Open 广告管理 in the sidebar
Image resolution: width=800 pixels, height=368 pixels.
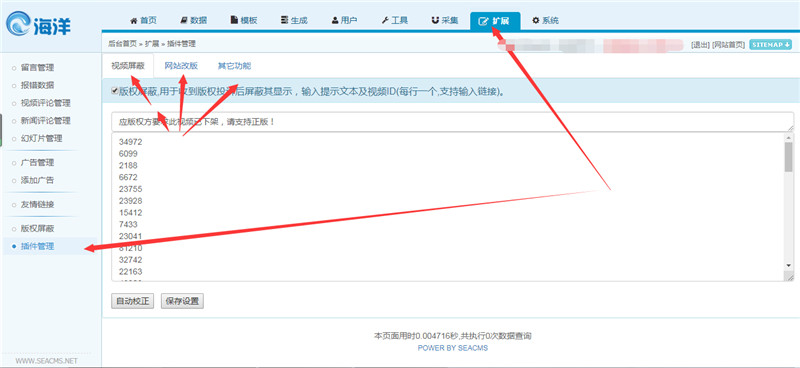[x=37, y=163]
